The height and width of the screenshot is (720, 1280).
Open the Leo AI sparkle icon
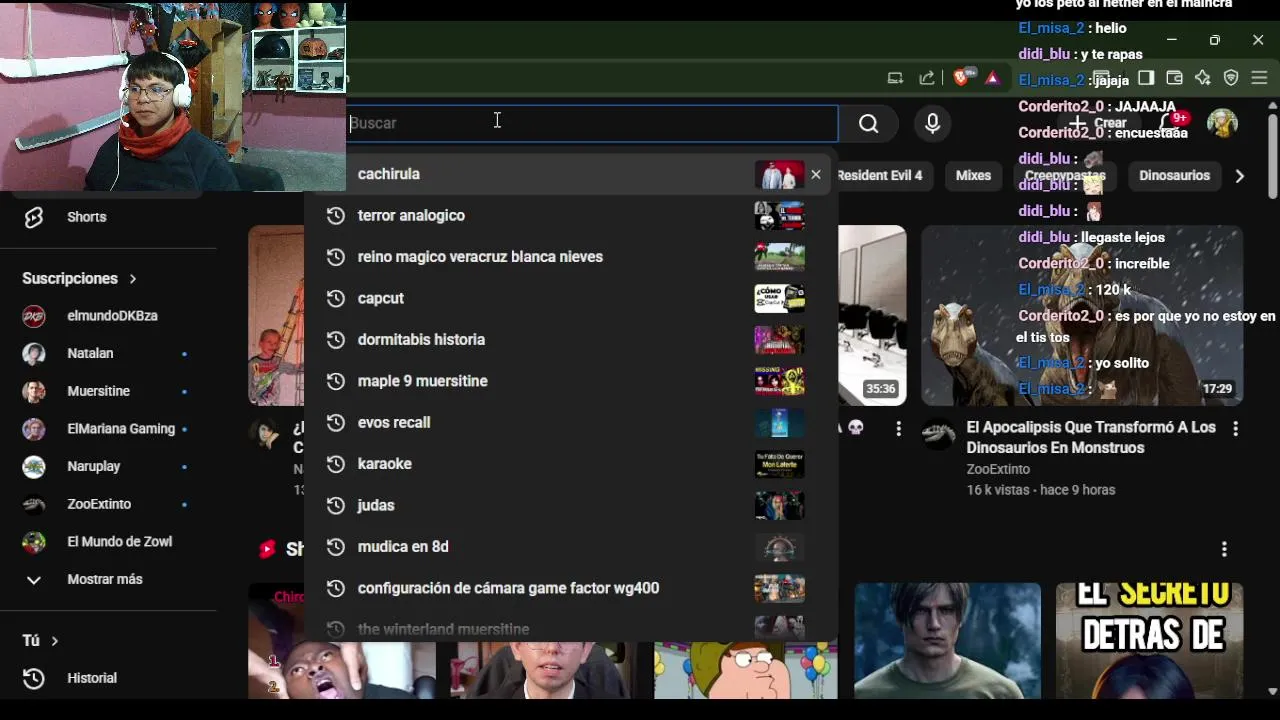[x=1203, y=78]
